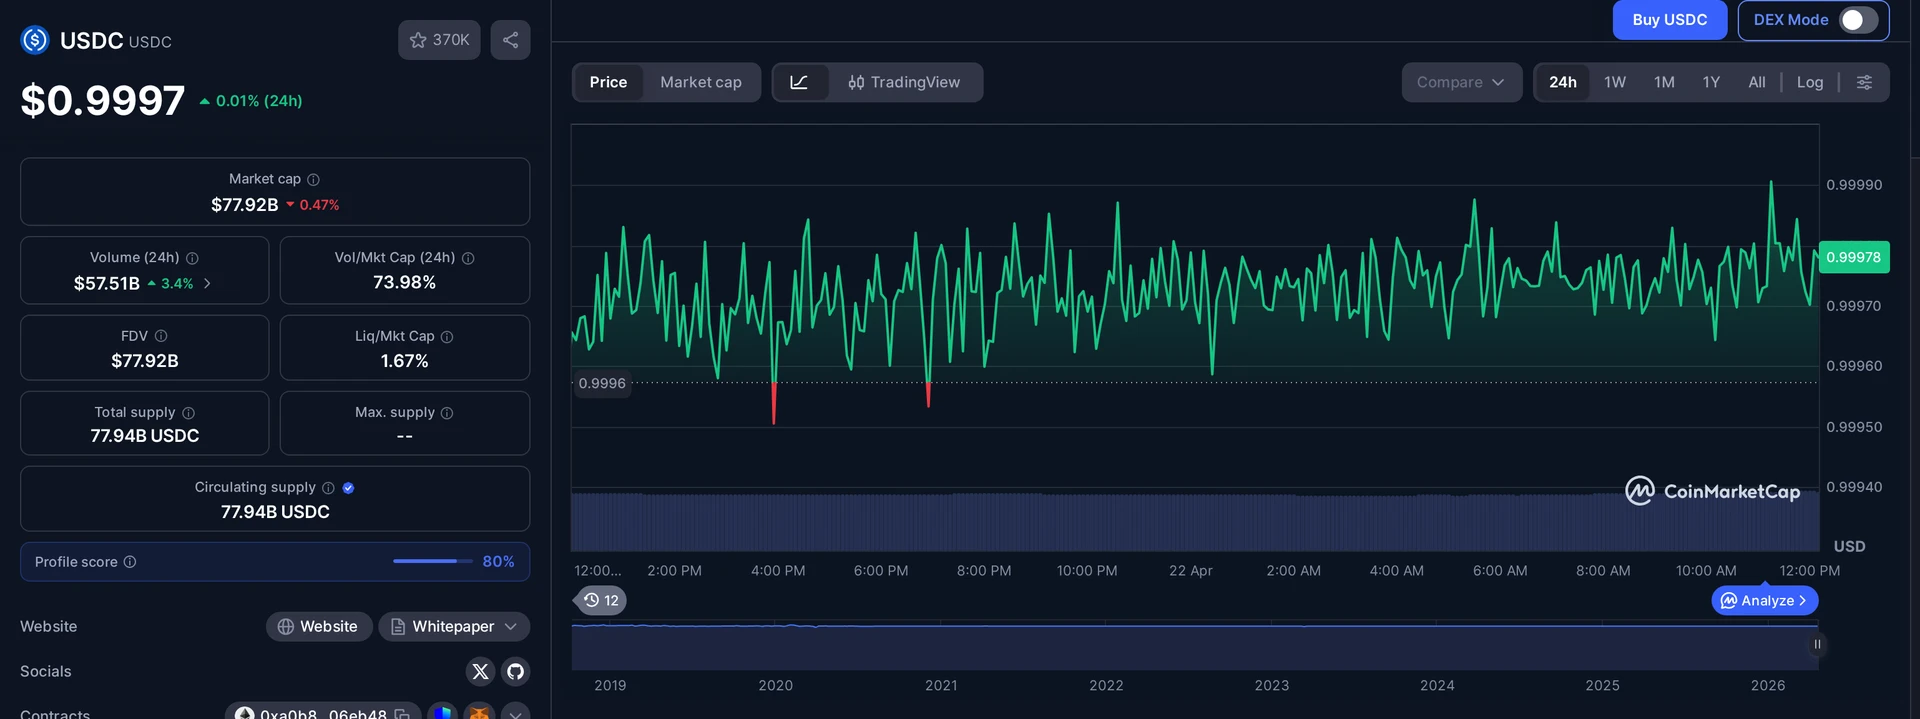The image size is (1920, 719).
Task: Toggle Log scale on chart
Action: [1810, 82]
